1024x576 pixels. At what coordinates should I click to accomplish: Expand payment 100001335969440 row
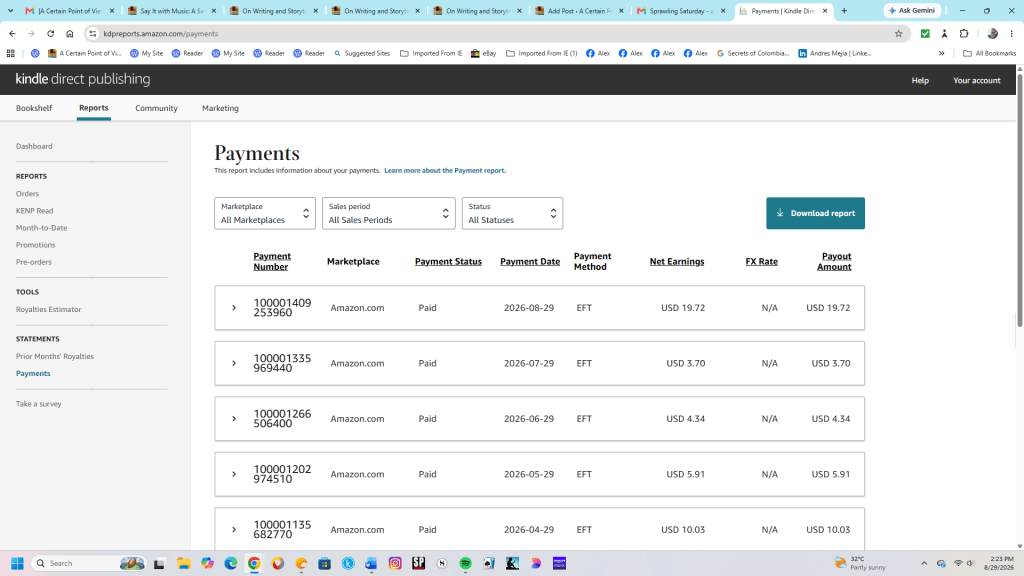234,363
